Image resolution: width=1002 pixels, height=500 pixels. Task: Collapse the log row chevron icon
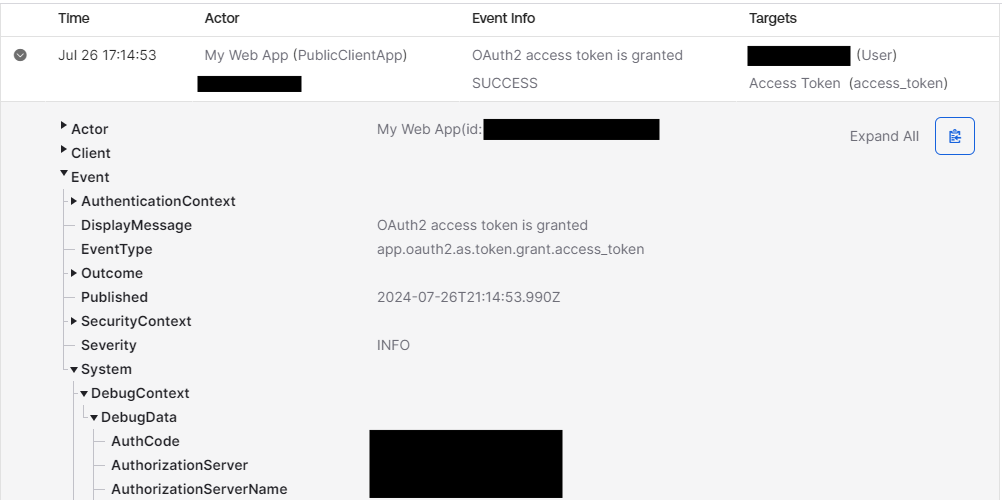click(x=20, y=56)
